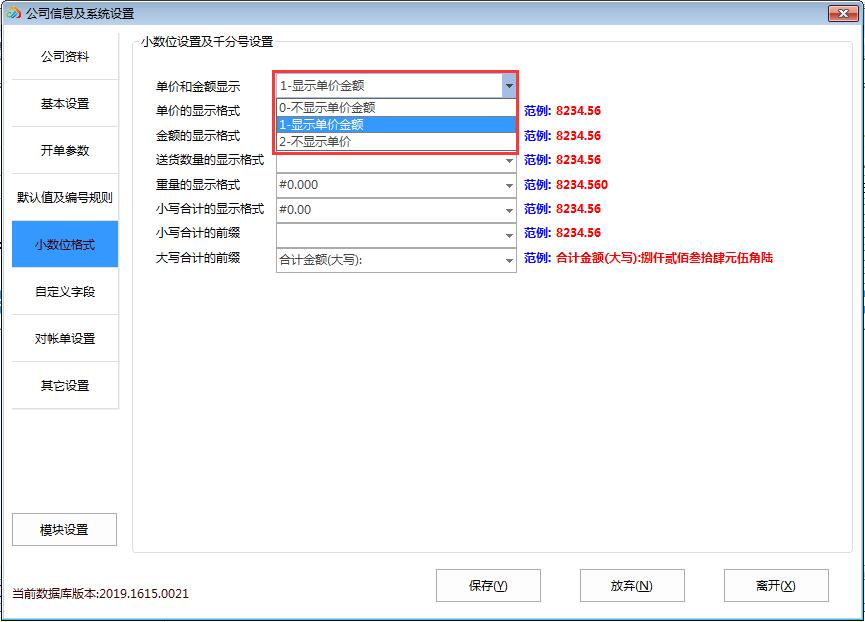Collapse the 单价和金额显示 dropdown arrow
Viewport: 865px width, 622px height.
[x=509, y=86]
